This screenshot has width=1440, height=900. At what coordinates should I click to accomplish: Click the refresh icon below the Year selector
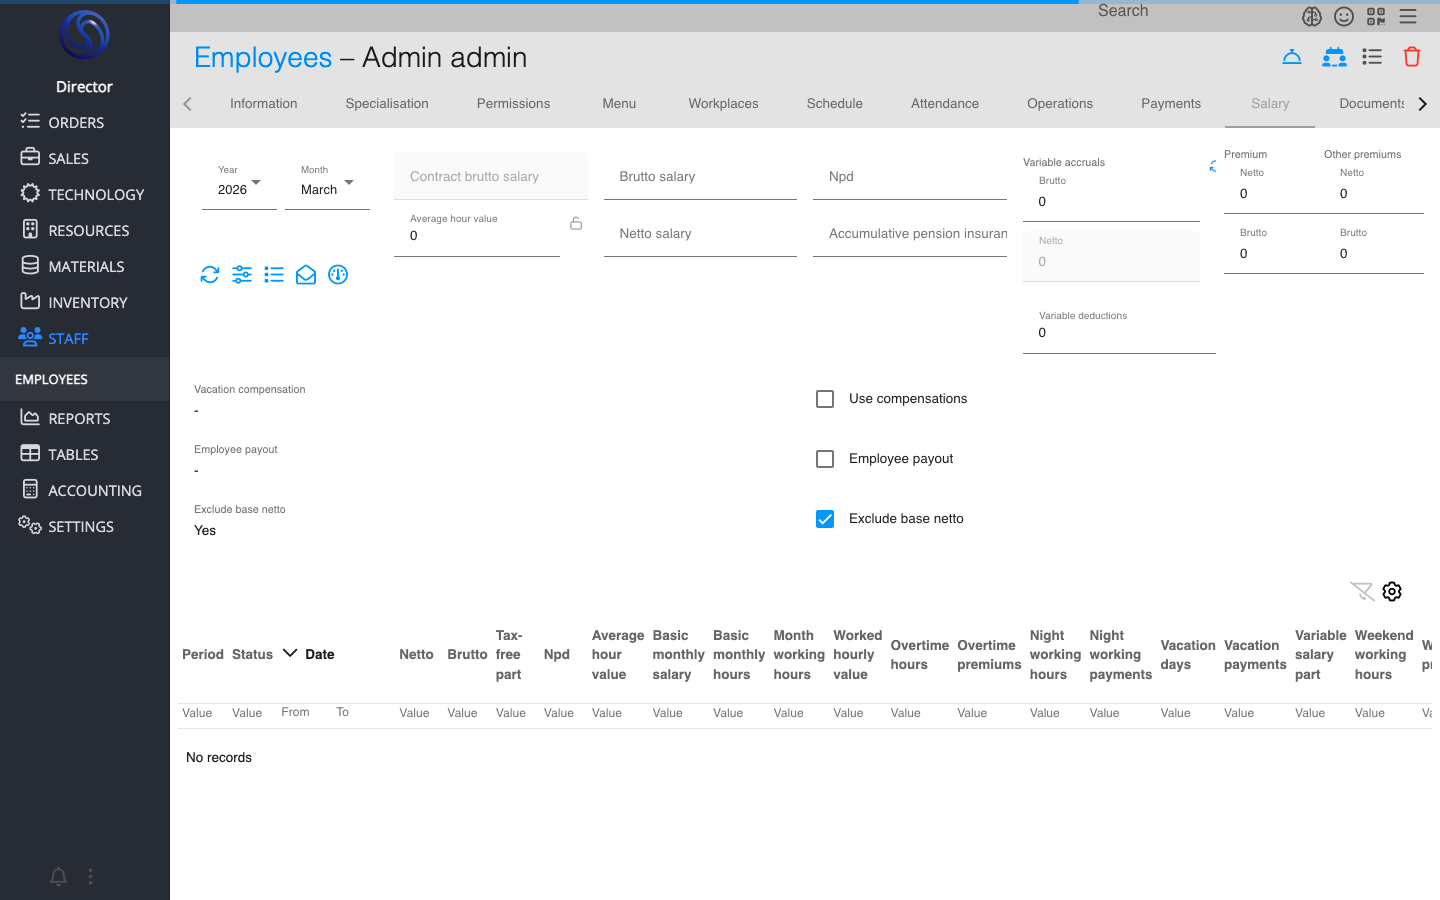point(210,275)
